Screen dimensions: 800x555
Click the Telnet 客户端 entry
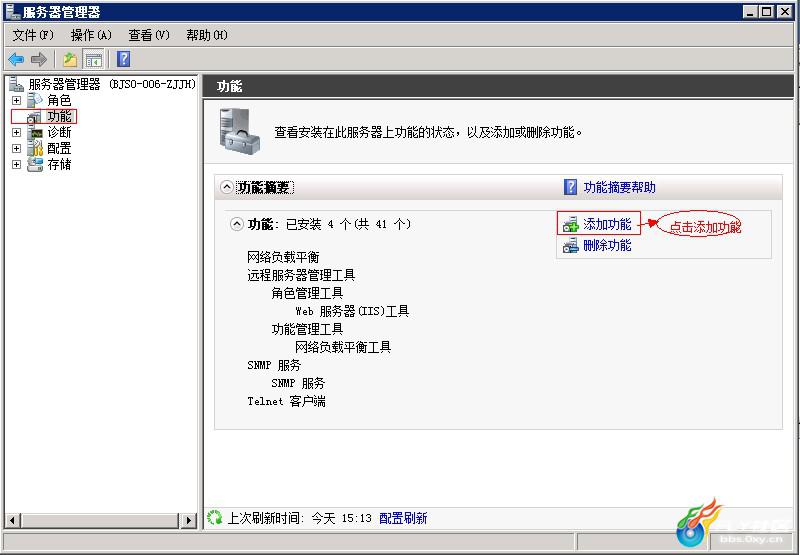[x=286, y=401]
